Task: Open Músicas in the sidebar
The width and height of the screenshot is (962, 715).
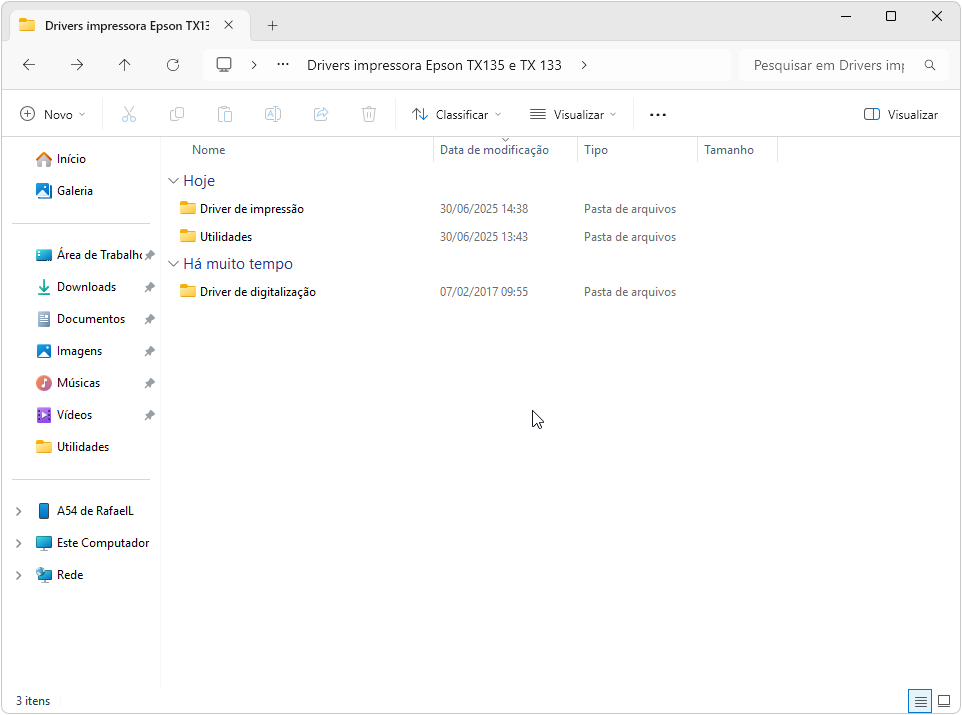Action: tap(68, 382)
